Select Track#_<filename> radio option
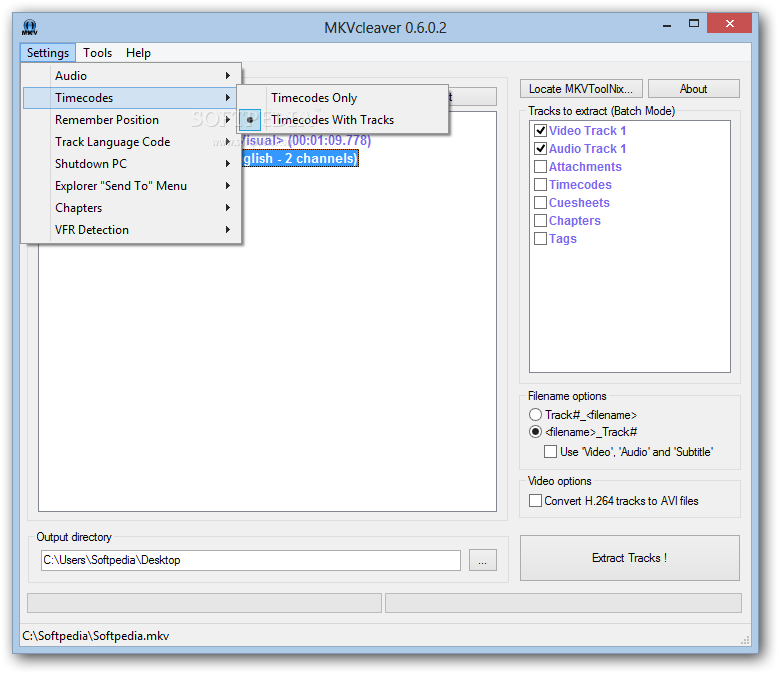The image size is (779, 674). click(x=535, y=415)
